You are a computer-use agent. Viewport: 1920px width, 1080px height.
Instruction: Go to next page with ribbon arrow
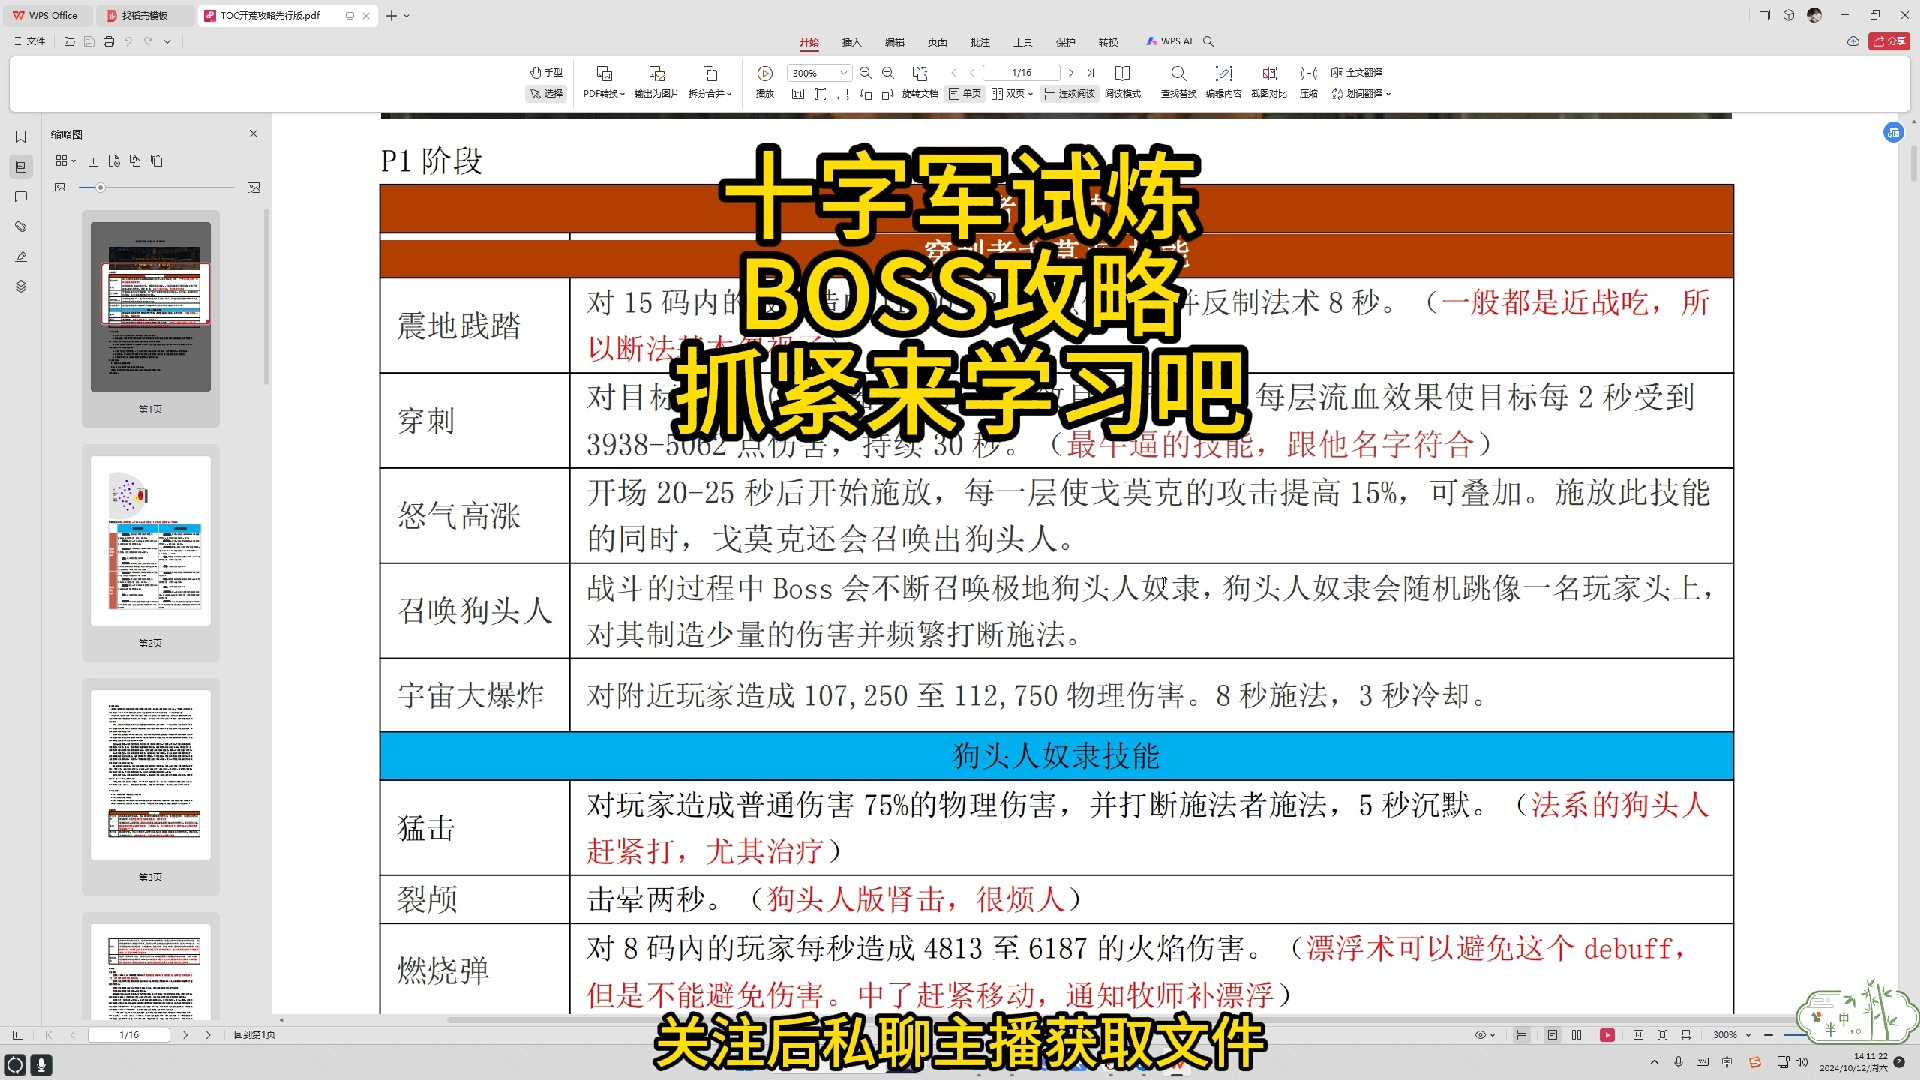coord(1071,73)
